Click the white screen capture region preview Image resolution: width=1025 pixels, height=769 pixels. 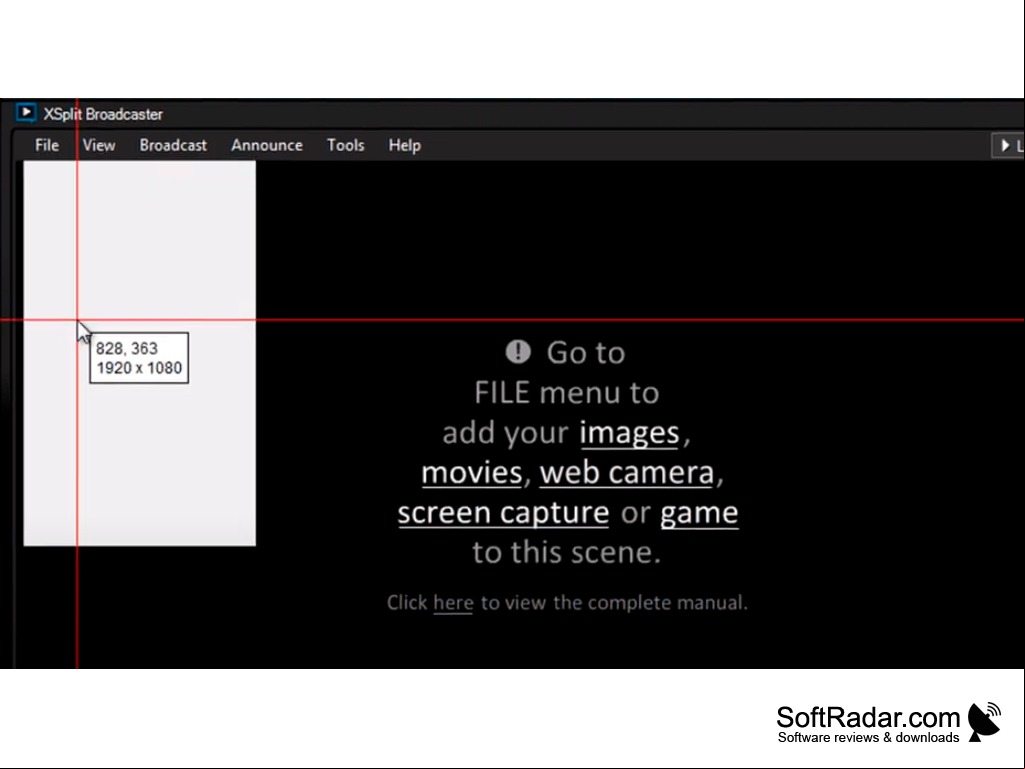(x=140, y=353)
